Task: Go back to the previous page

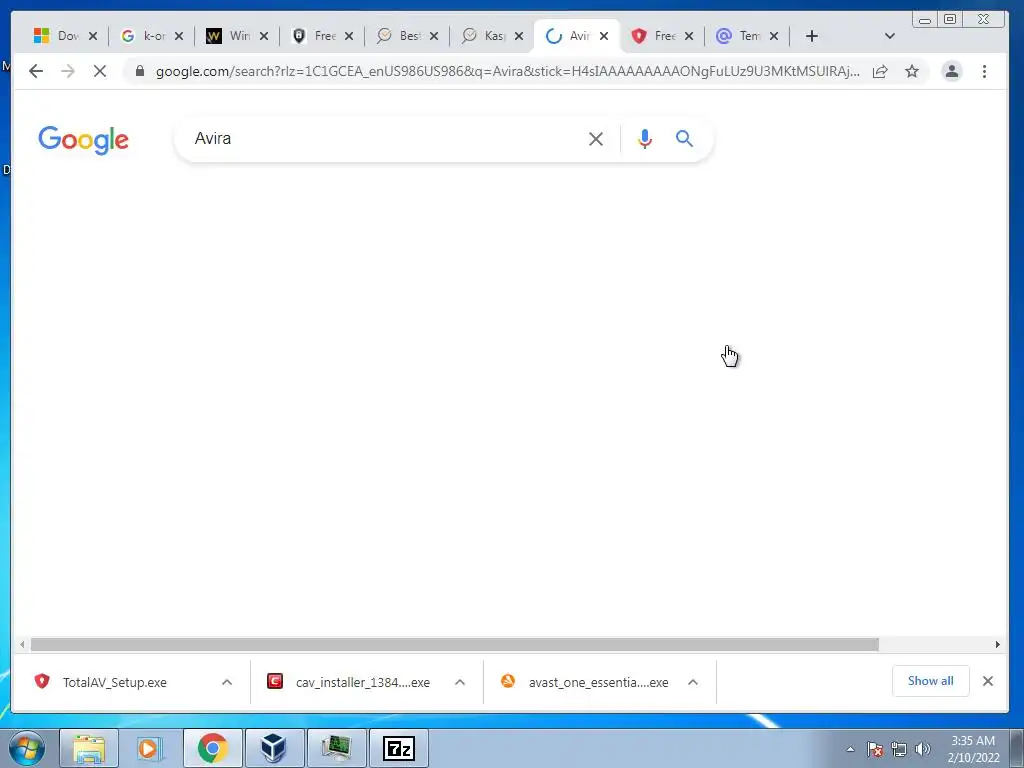Action: [x=36, y=71]
